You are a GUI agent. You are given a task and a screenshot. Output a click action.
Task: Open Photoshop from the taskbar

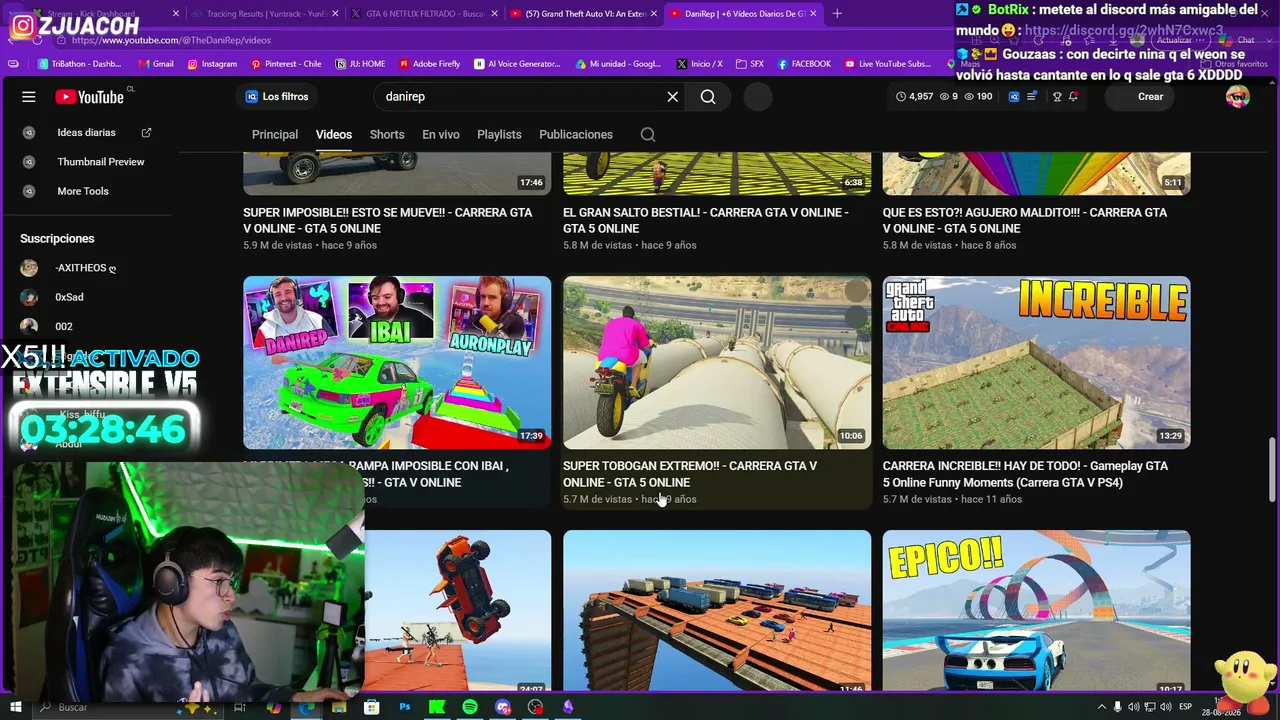405,707
